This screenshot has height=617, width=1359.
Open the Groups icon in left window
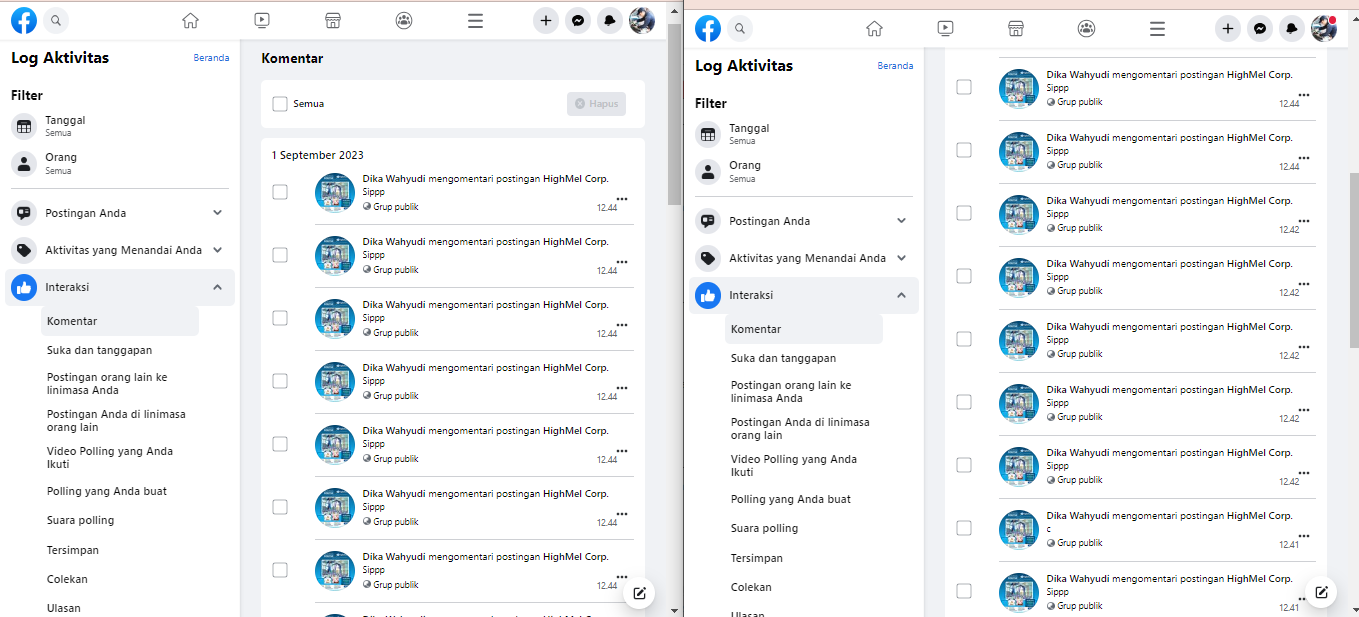pyautogui.click(x=404, y=20)
